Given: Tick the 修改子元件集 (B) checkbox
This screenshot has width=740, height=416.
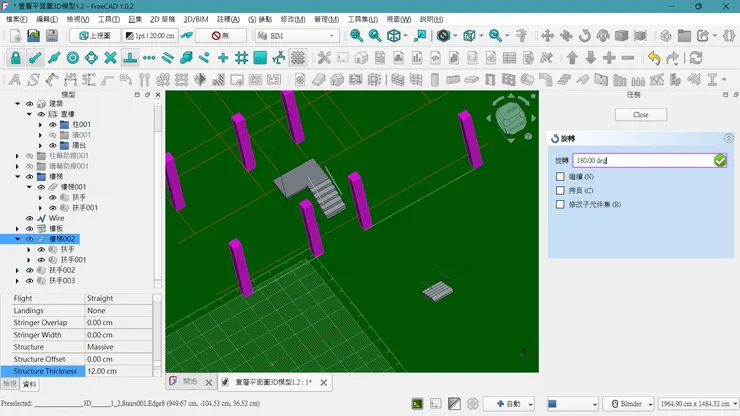Looking at the screenshot, I should coord(560,204).
